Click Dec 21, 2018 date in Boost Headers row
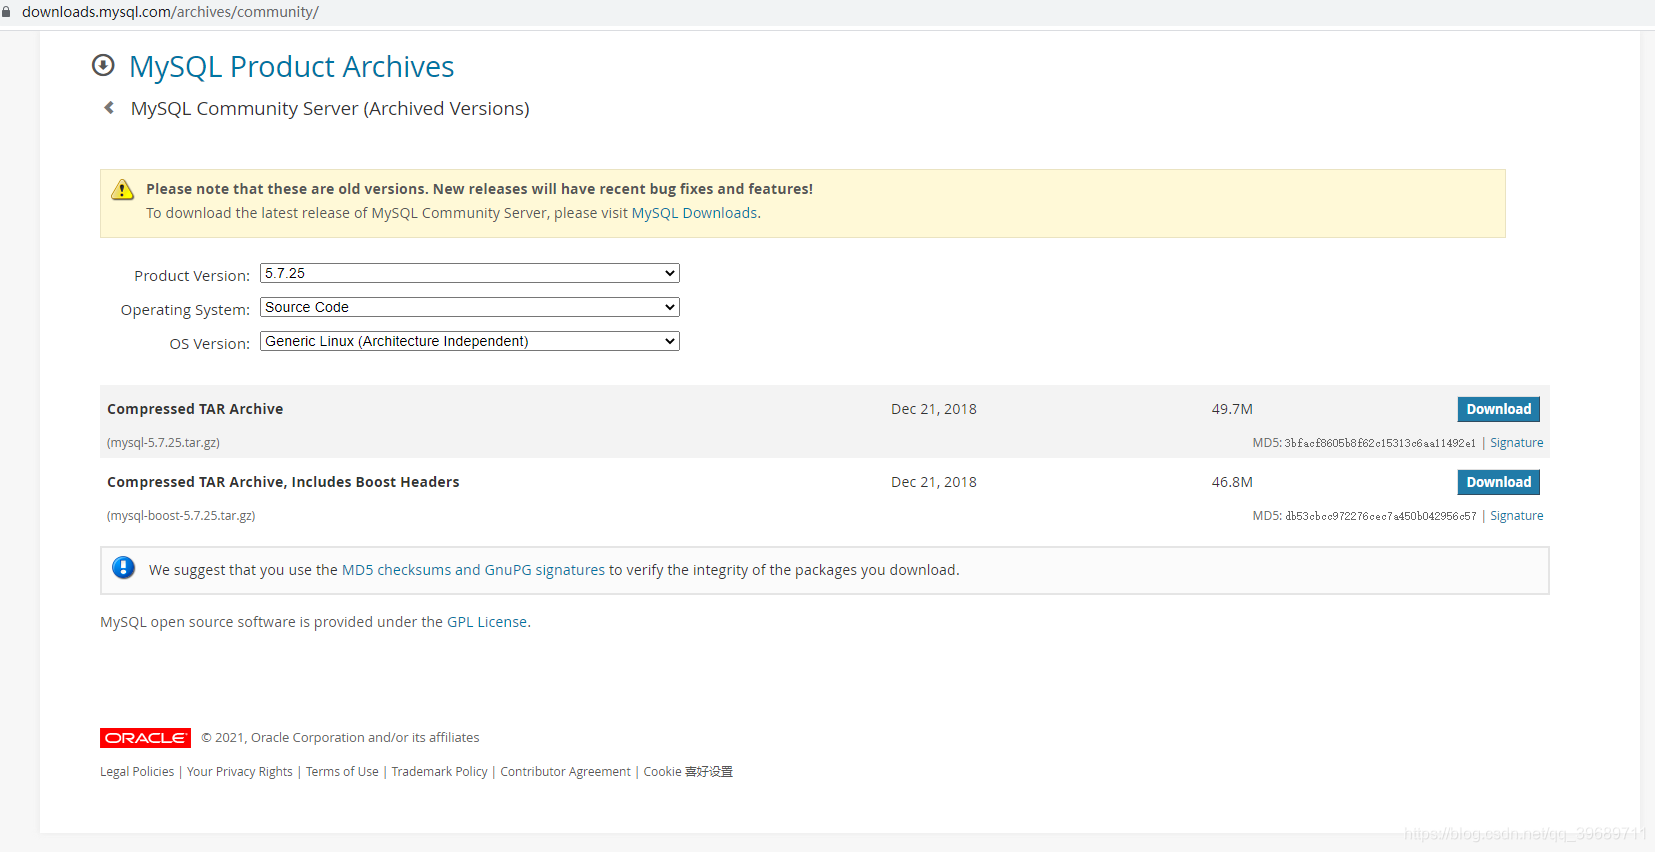 (934, 482)
